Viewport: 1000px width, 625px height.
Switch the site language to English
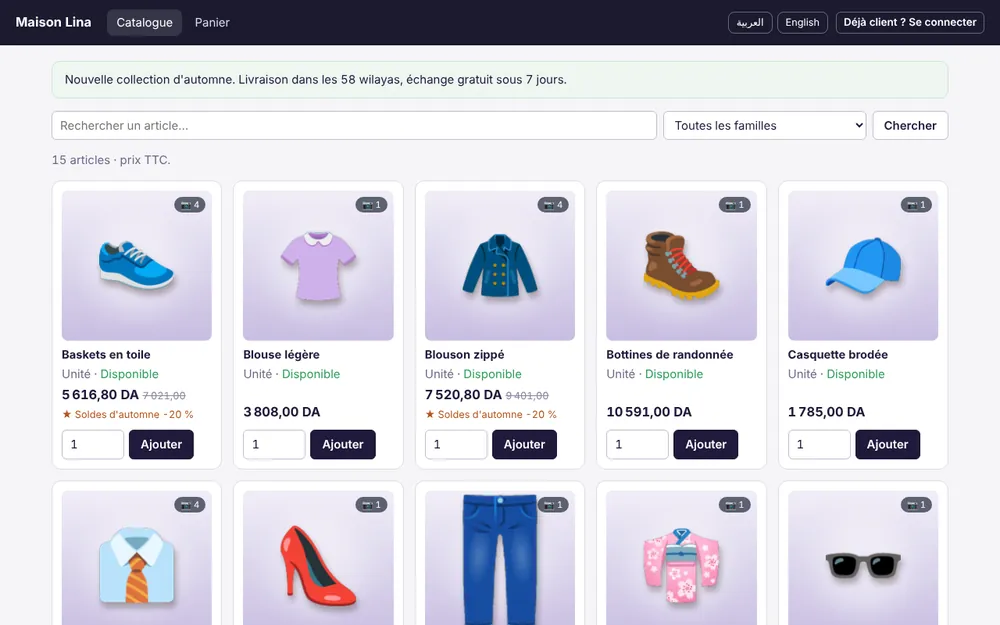pos(802,22)
